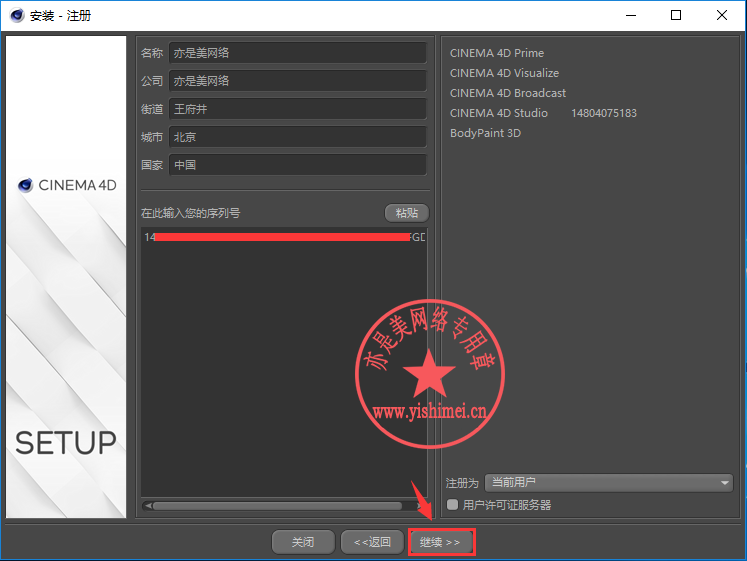Select CINEMA 4D Prime entry
Image resolution: width=747 pixels, height=561 pixels.
tap(497, 53)
